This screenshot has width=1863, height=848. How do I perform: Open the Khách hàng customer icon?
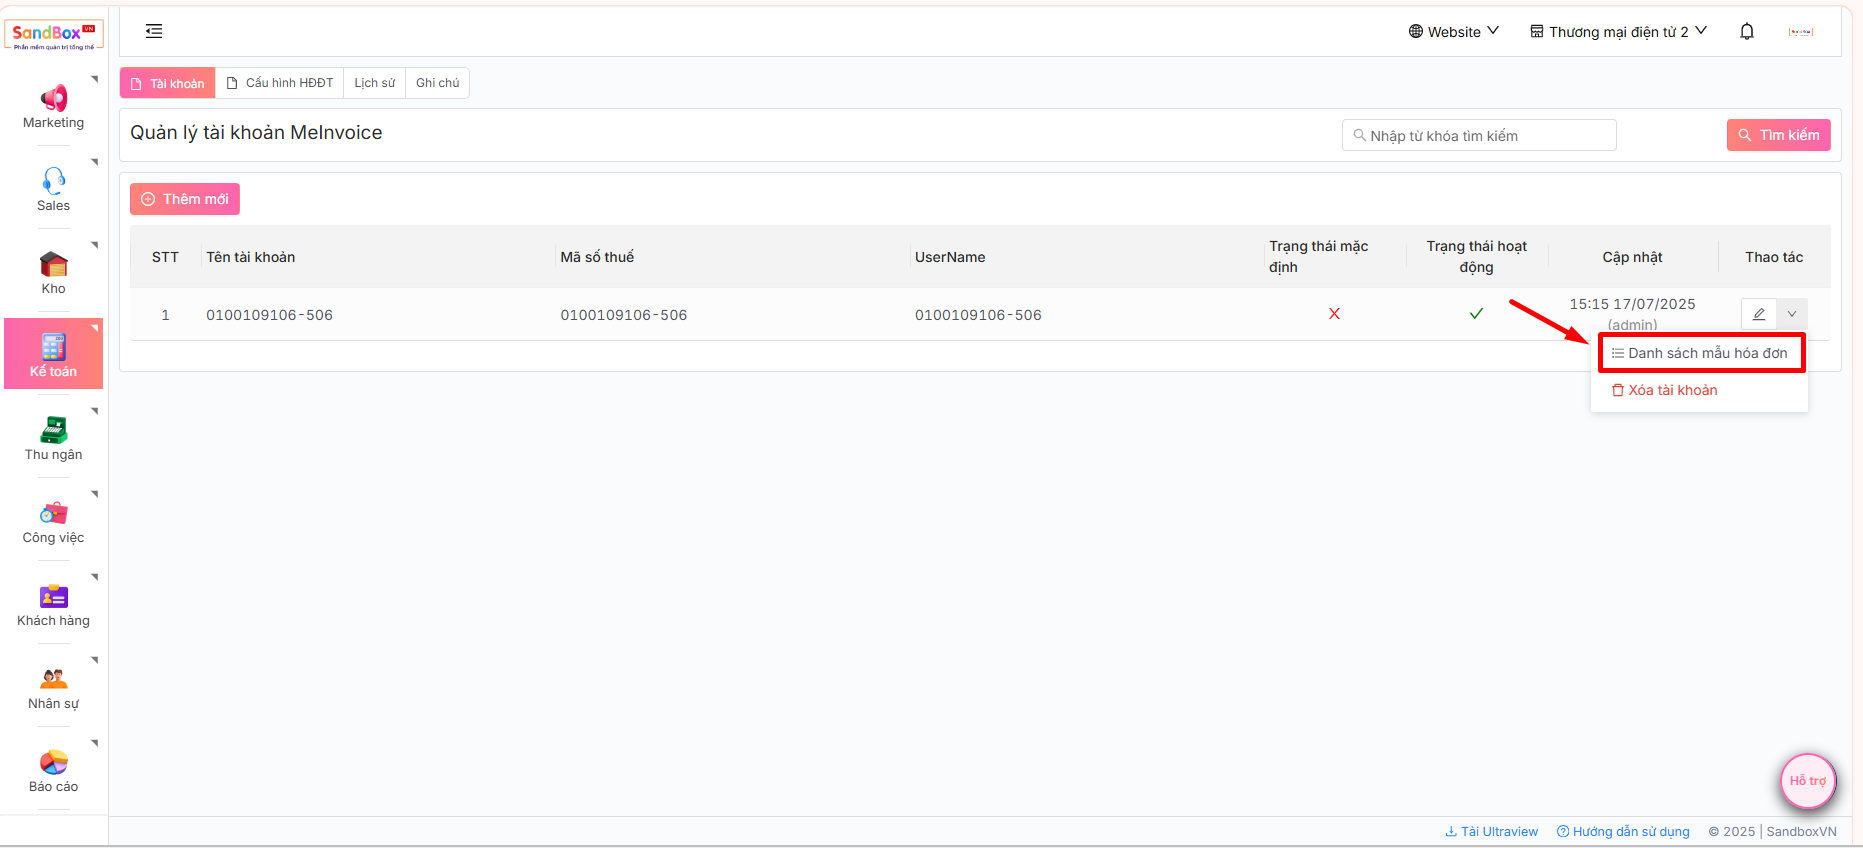coord(54,596)
